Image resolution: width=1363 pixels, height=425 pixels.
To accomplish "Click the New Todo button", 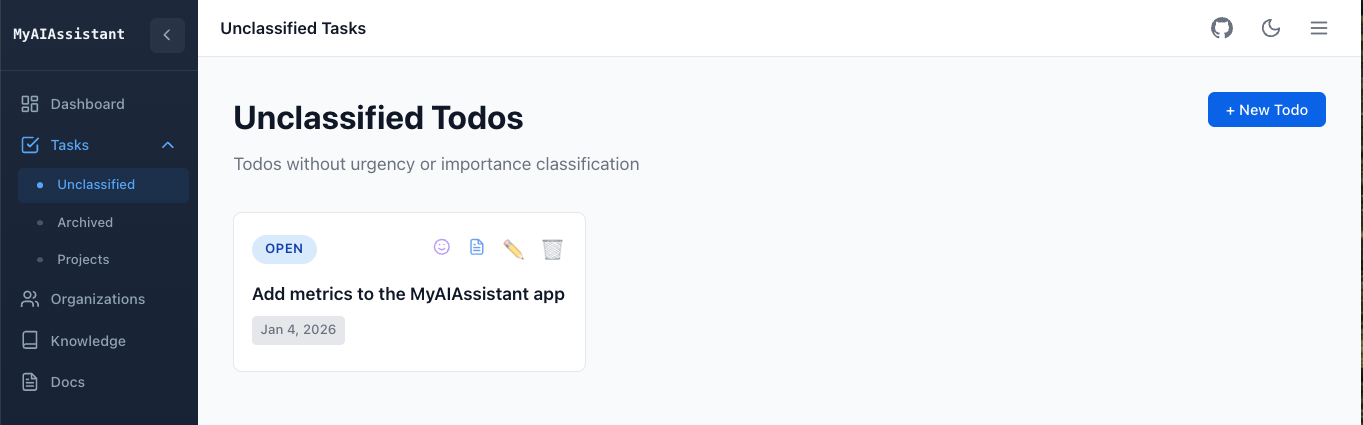I will pos(1266,110).
